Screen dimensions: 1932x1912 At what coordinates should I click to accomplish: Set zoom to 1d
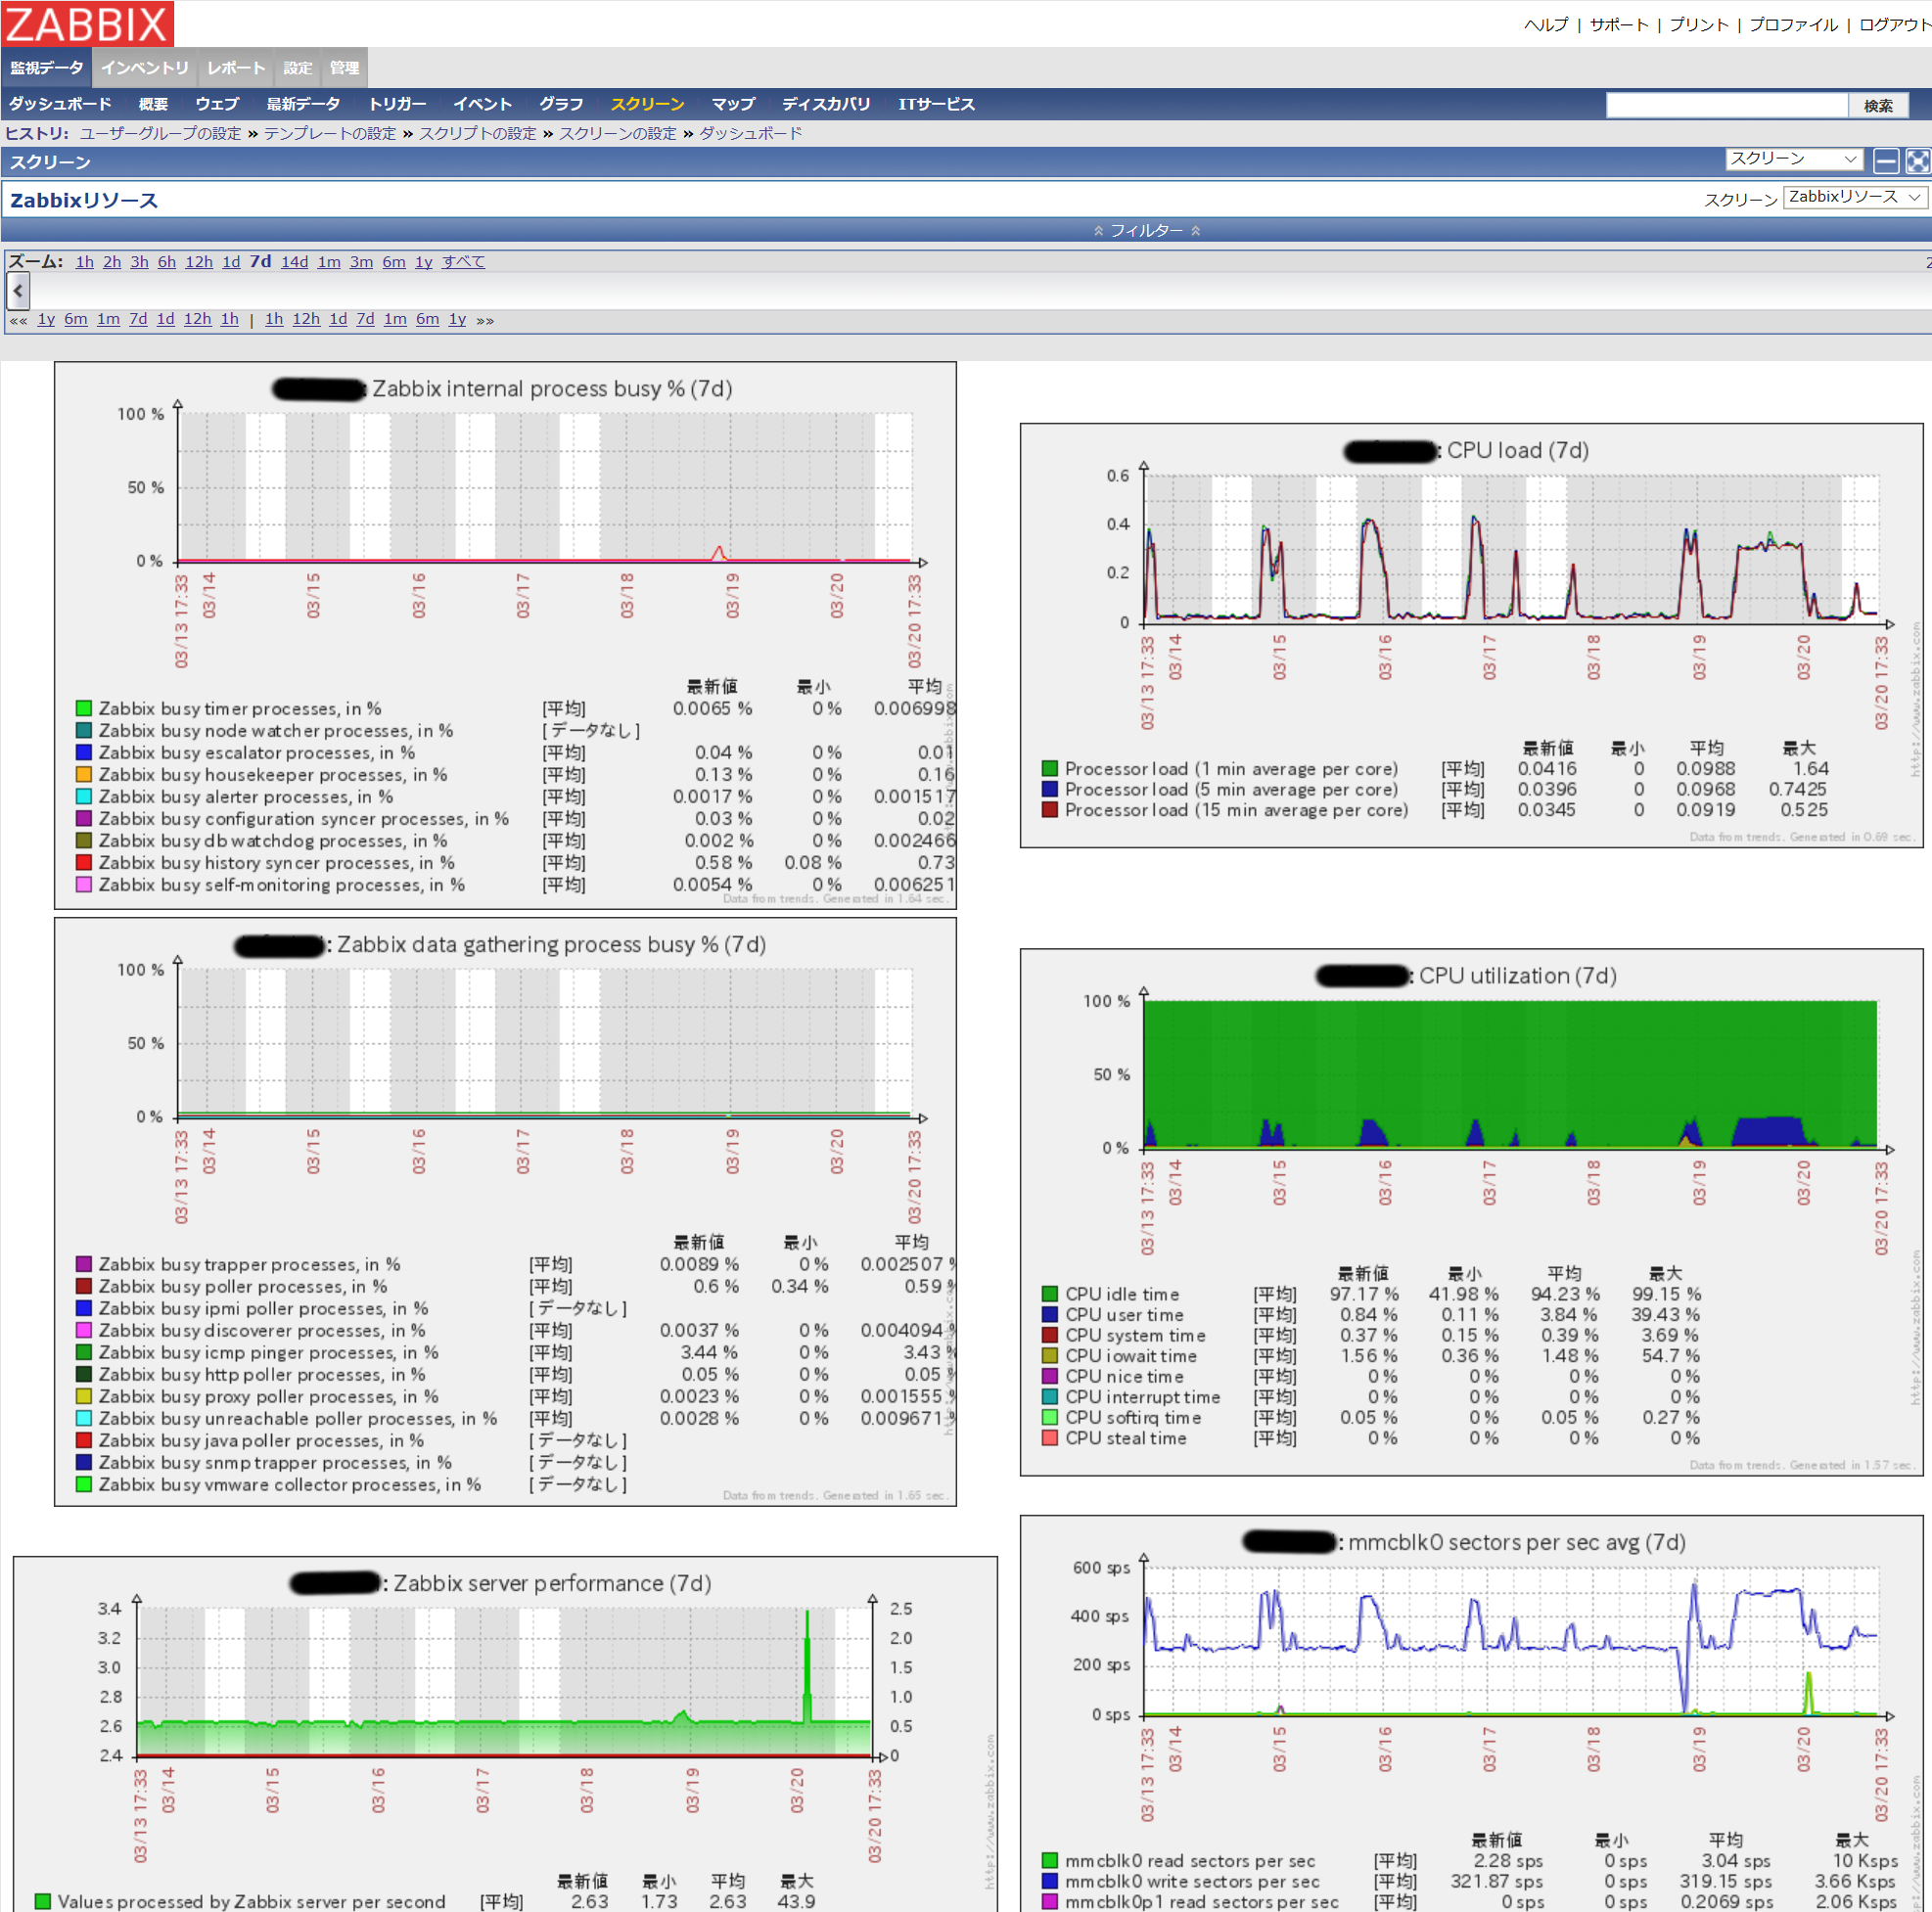pos(231,262)
